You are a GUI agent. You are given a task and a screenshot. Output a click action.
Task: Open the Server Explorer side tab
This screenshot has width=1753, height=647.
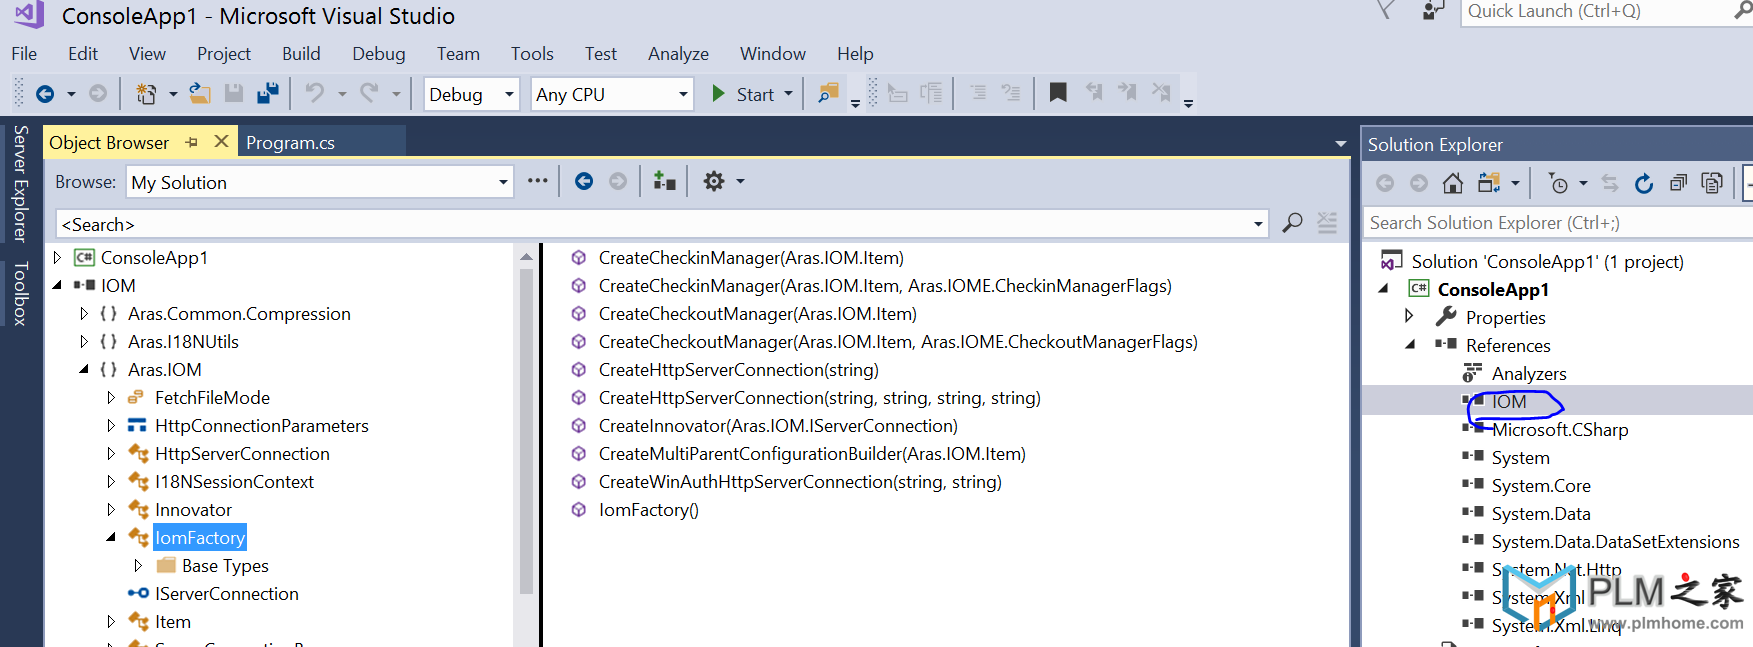click(20, 183)
